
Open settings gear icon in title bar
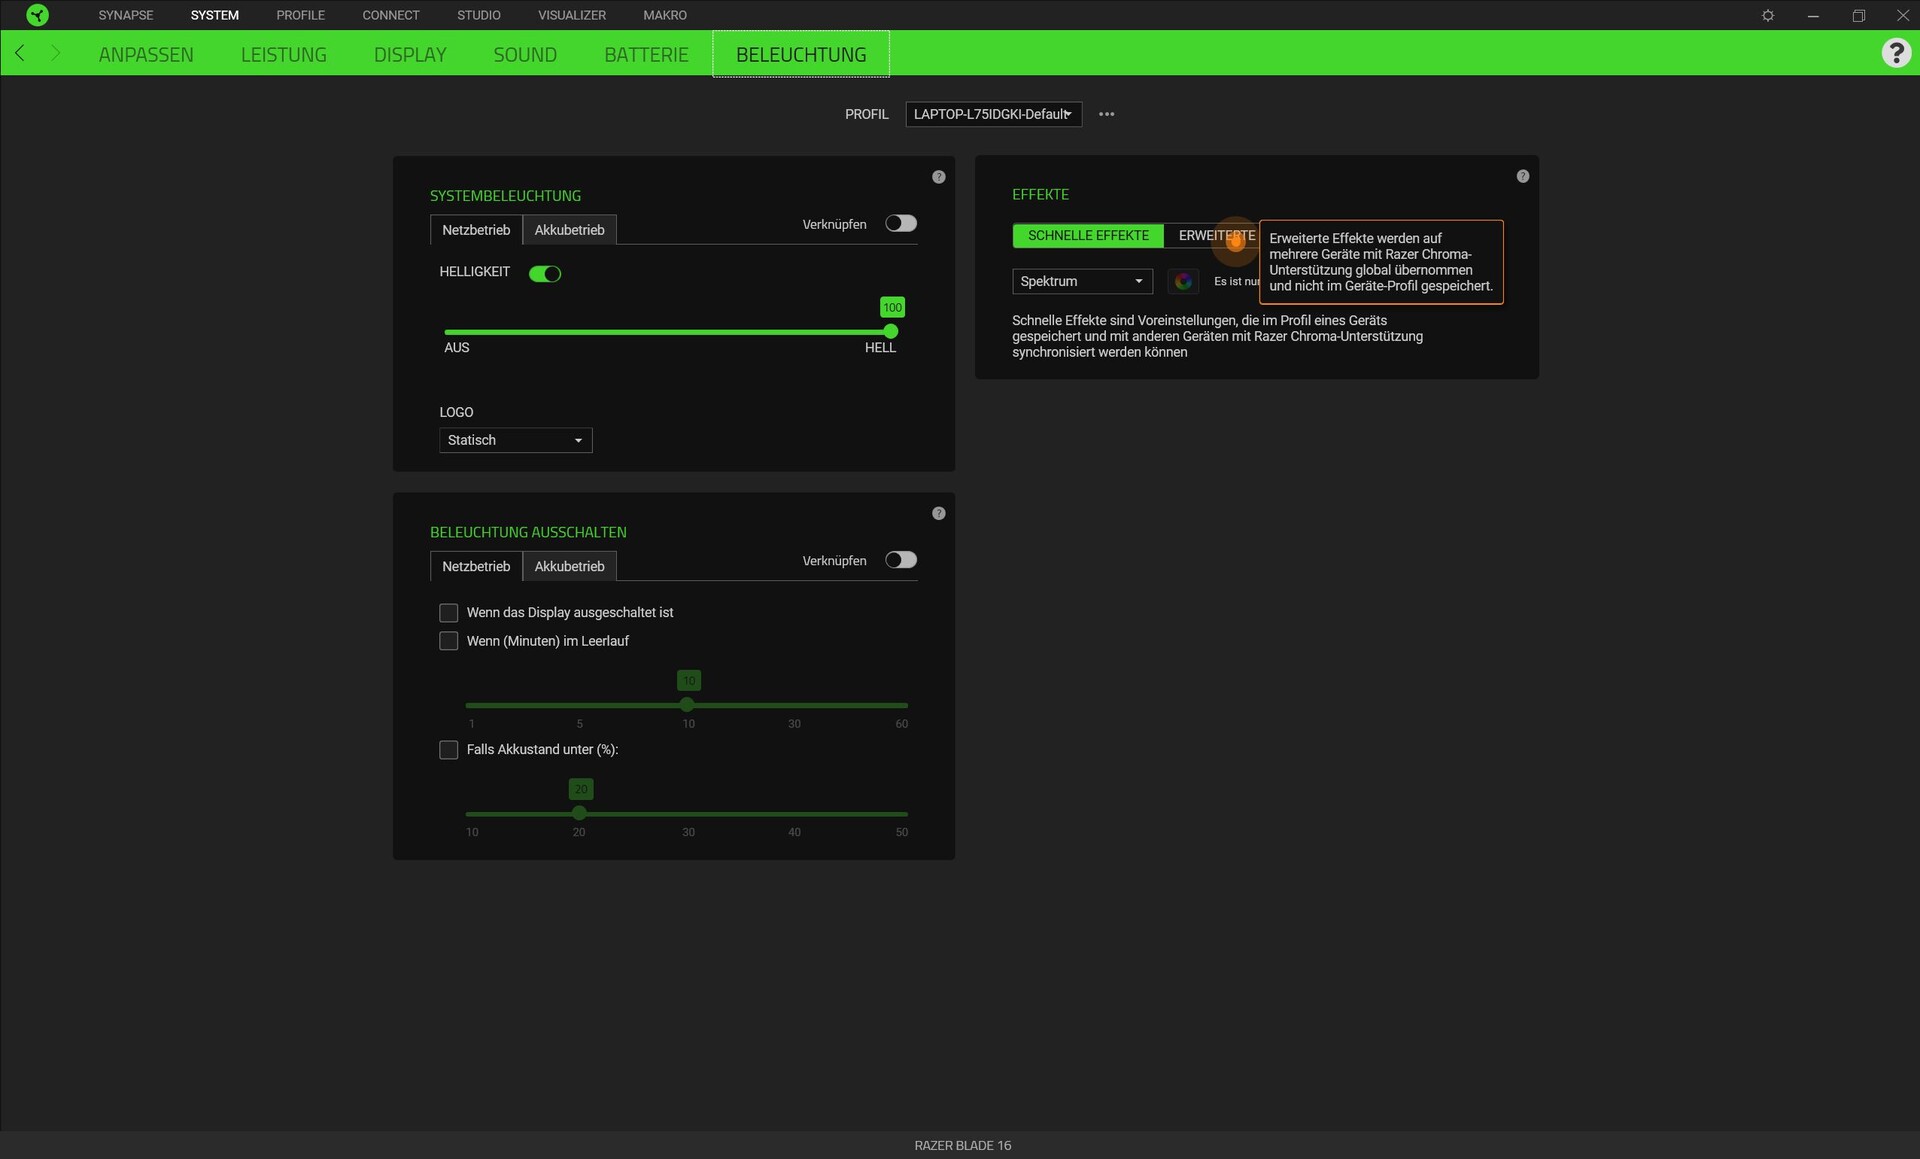[x=1768, y=15]
